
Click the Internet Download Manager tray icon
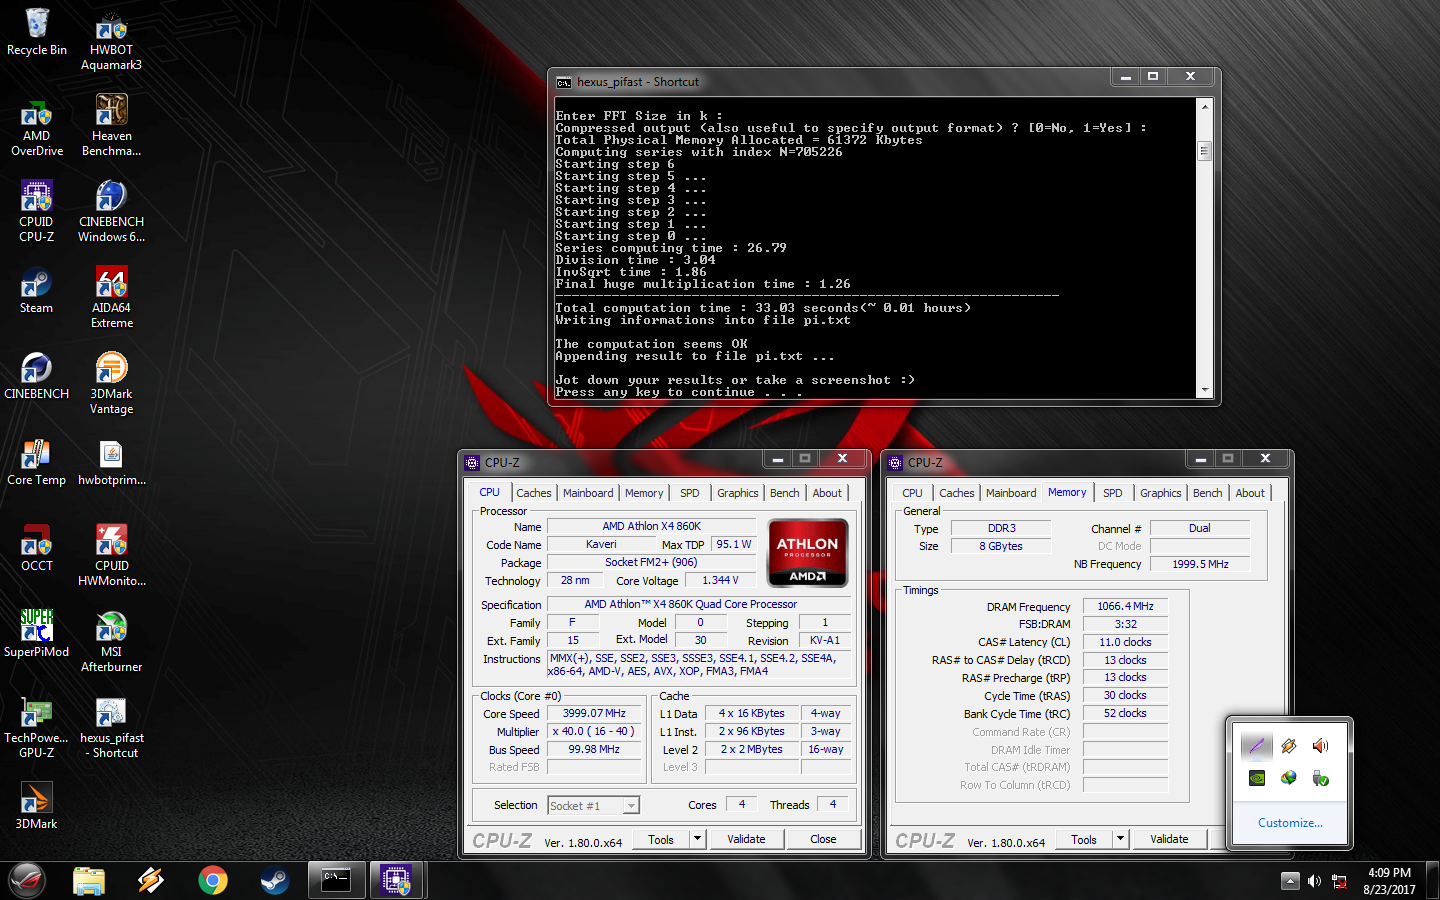tap(1289, 778)
